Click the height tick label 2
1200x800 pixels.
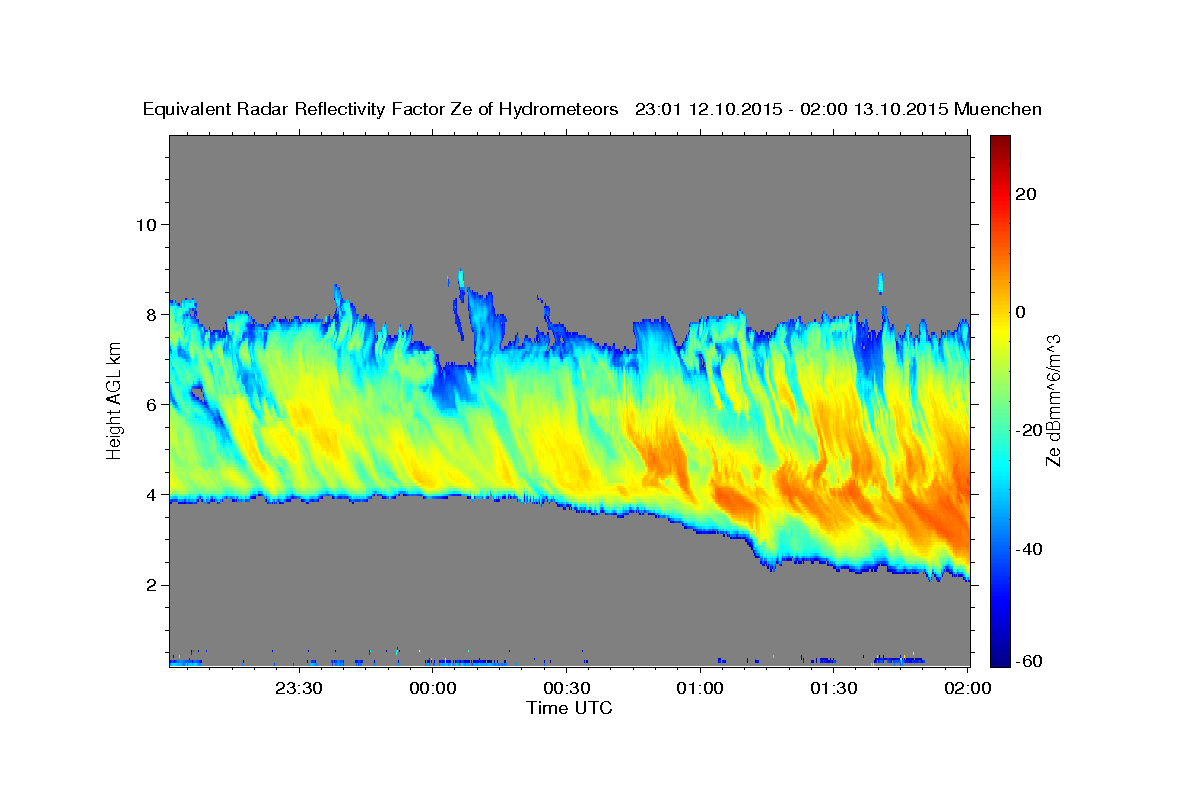click(151, 584)
